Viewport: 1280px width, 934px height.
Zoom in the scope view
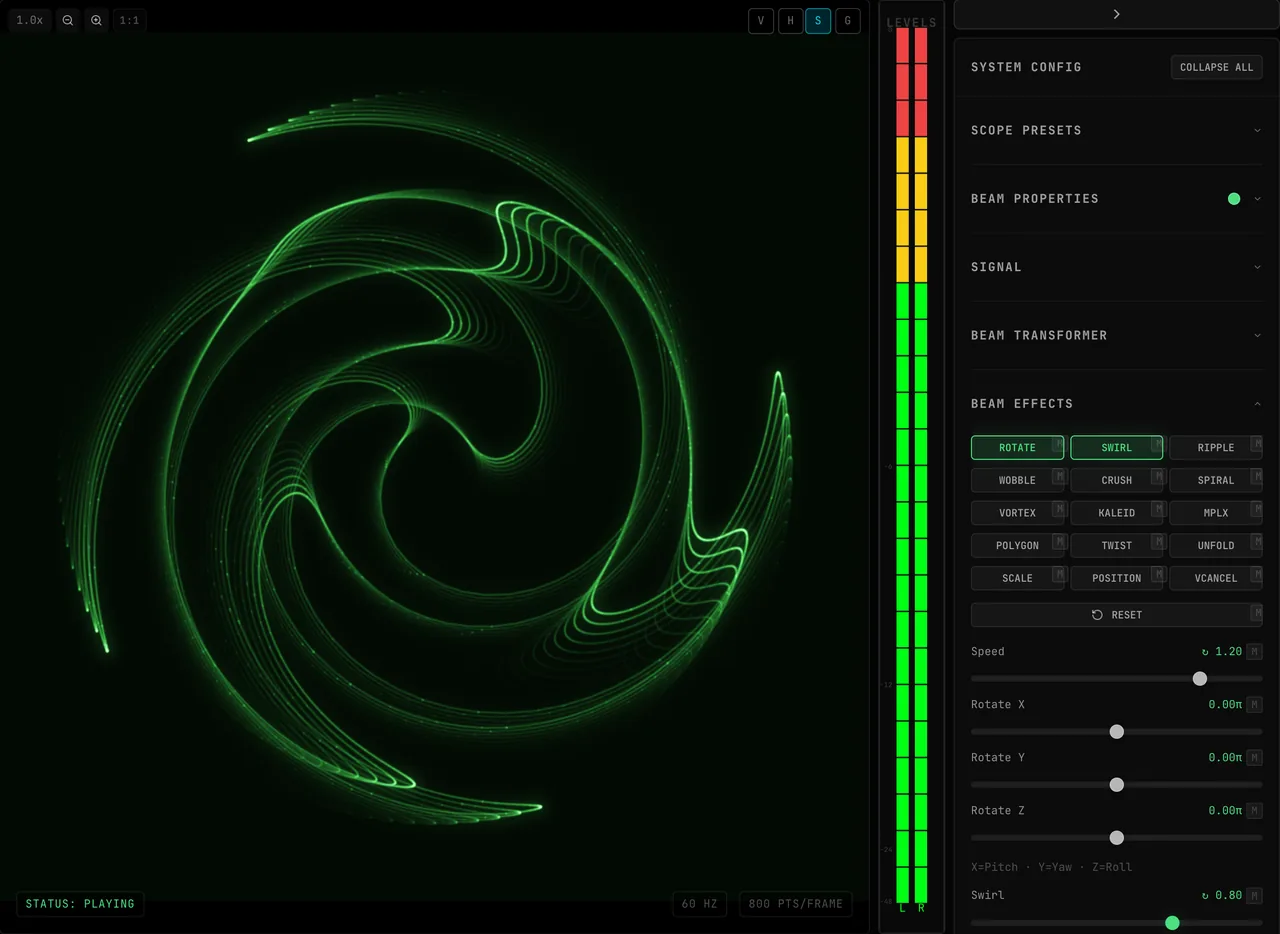pyautogui.click(x=96, y=20)
